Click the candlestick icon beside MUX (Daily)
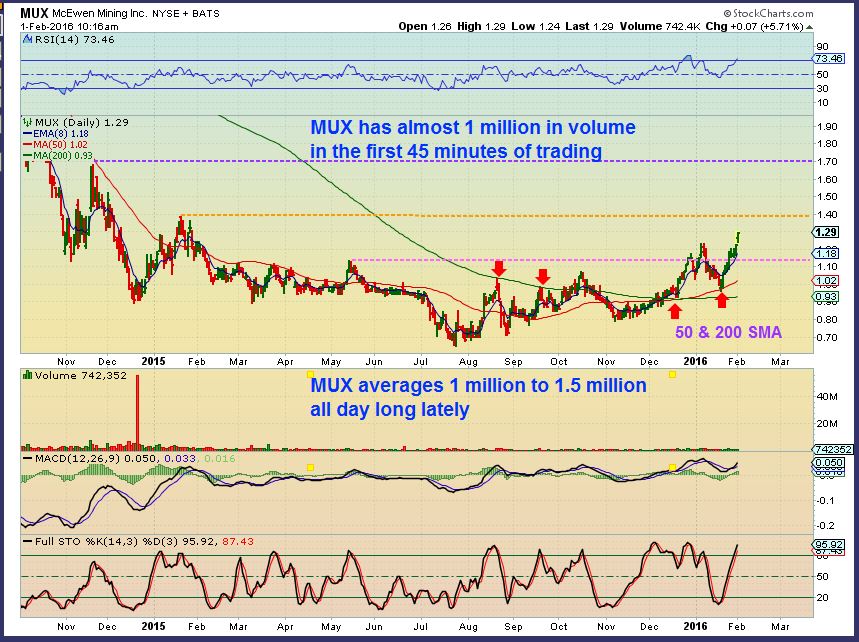 pyautogui.click(x=27, y=122)
